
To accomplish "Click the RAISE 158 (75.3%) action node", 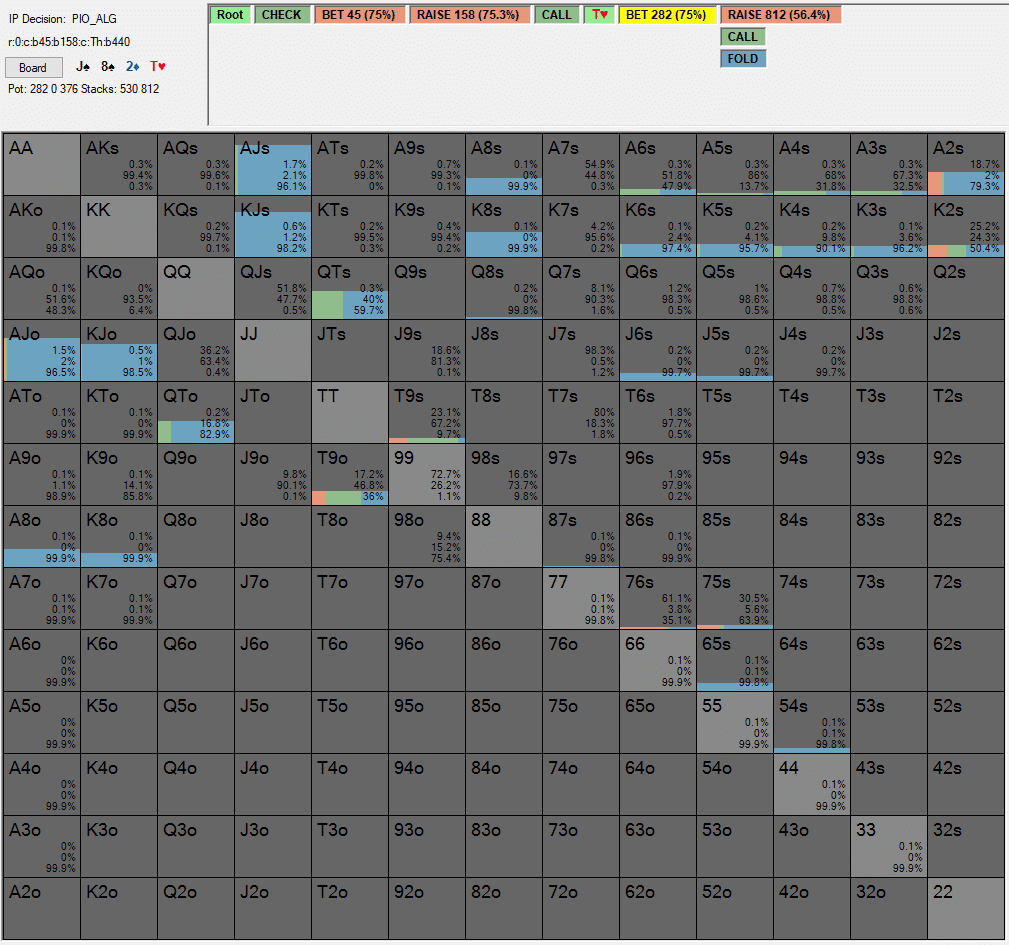I will tap(468, 15).
